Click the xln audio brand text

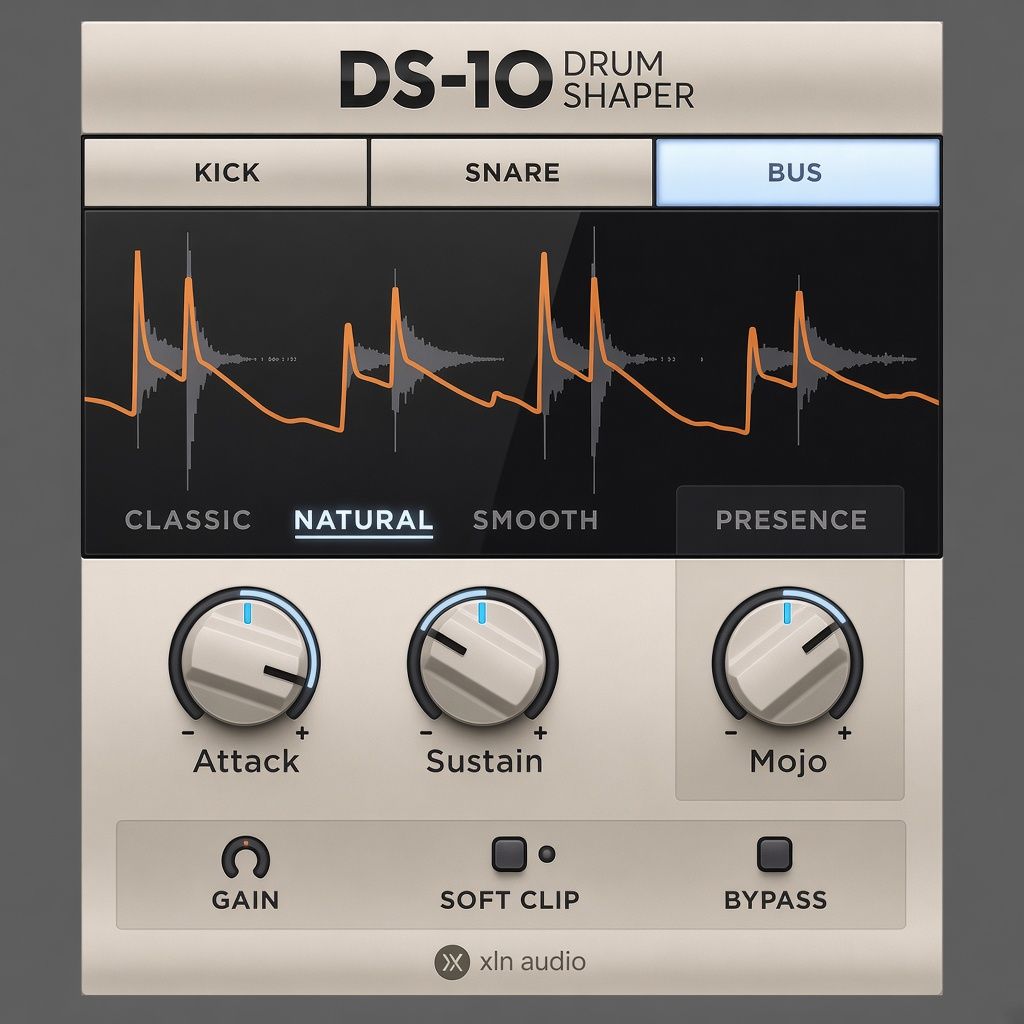[533, 962]
